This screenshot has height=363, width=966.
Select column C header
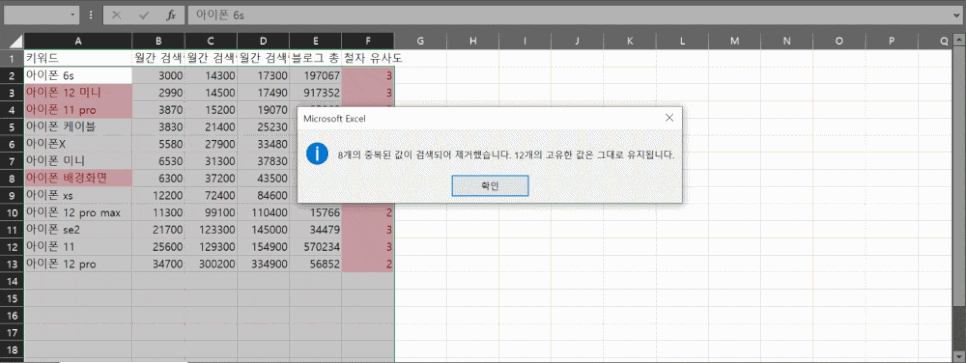coord(211,41)
